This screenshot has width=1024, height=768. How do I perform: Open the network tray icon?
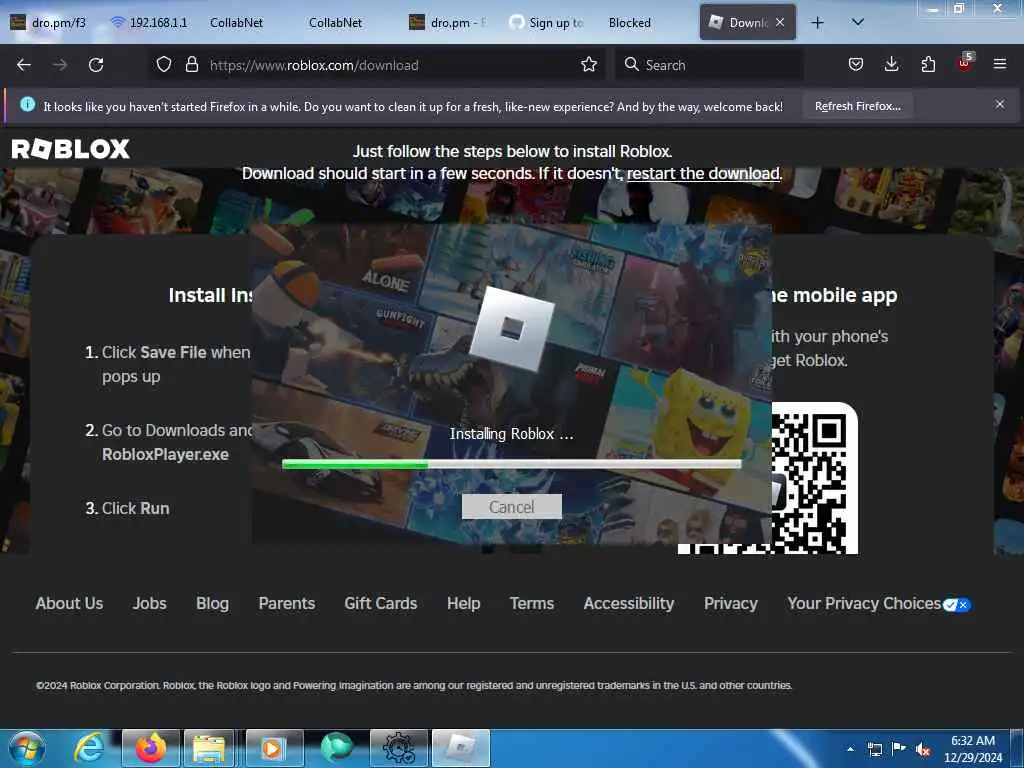click(874, 749)
